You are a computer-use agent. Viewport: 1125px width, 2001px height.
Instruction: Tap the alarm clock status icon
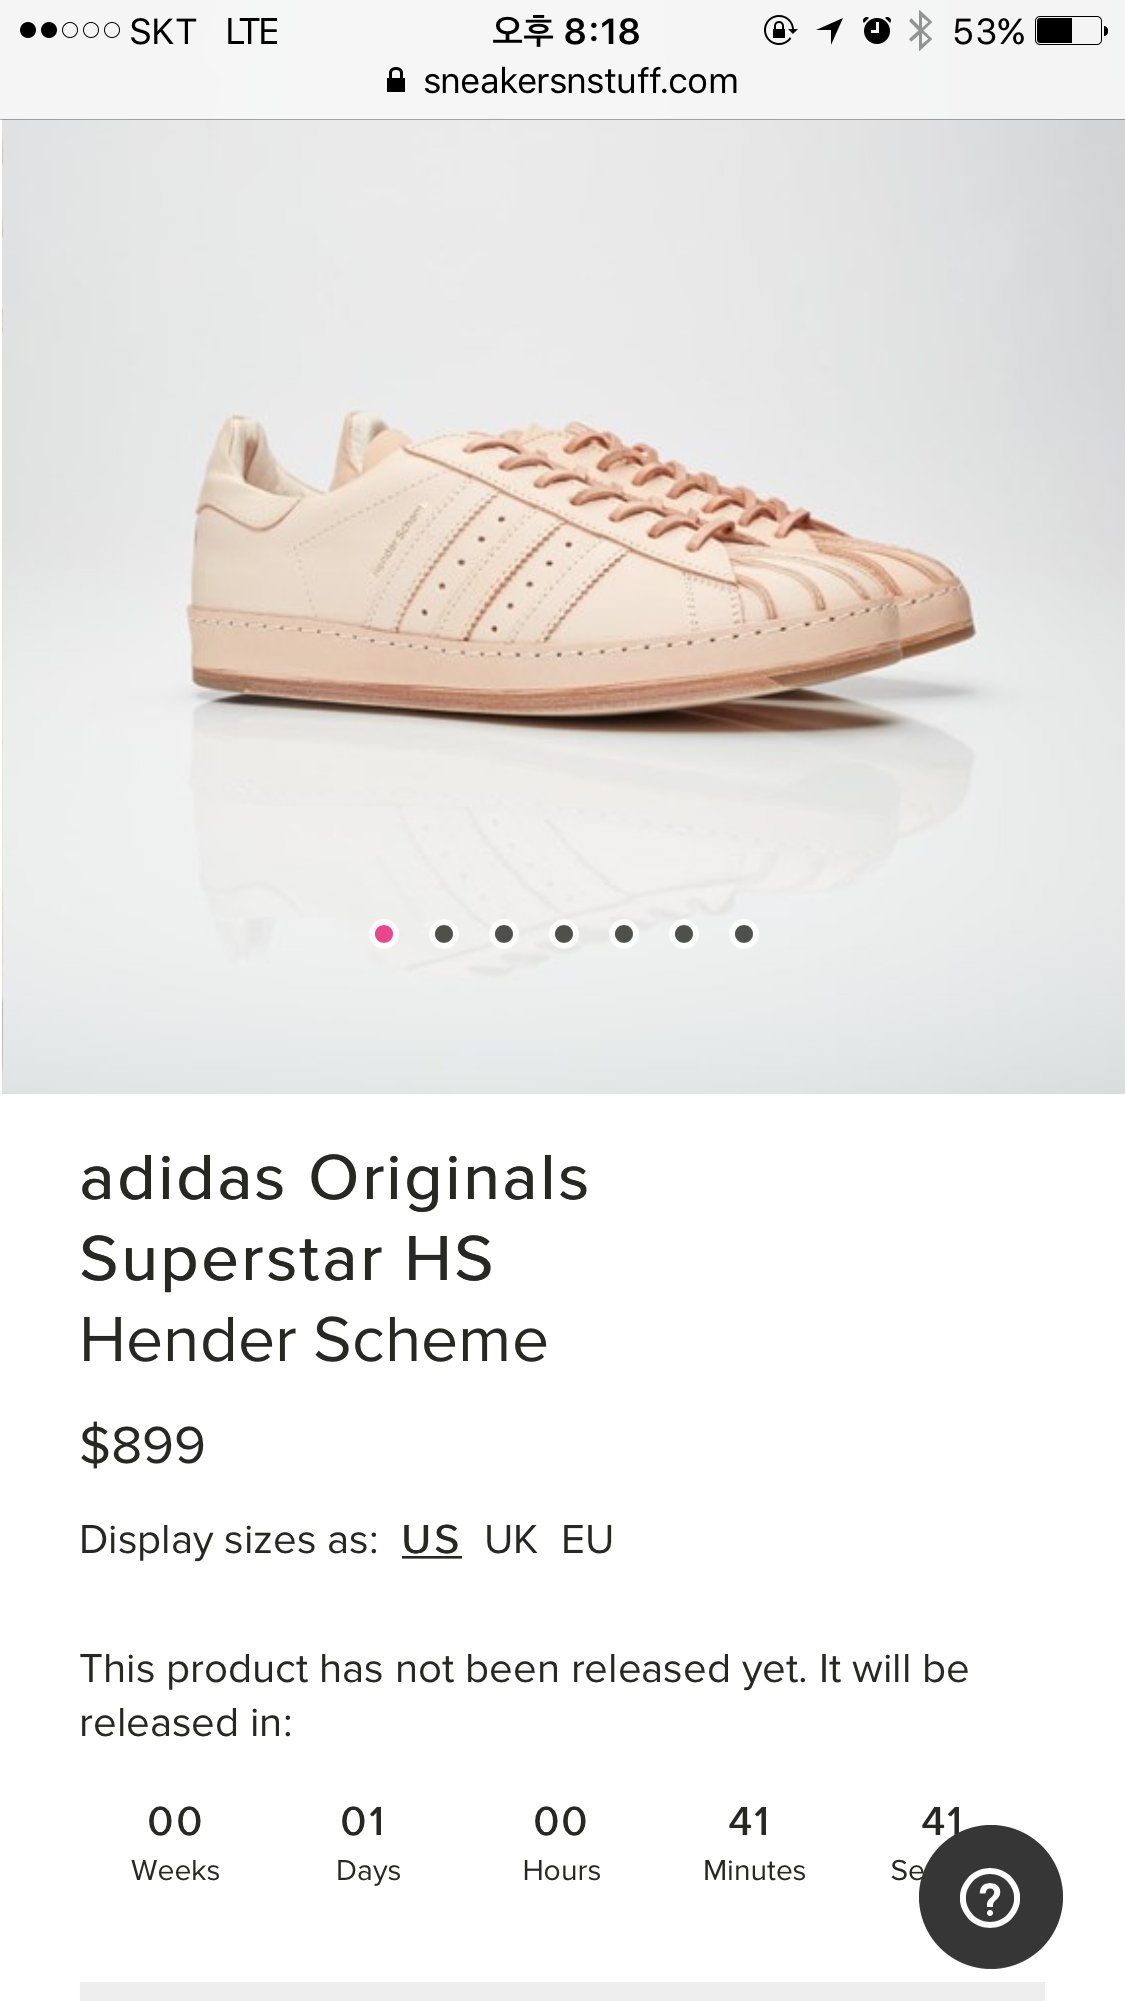tap(876, 31)
